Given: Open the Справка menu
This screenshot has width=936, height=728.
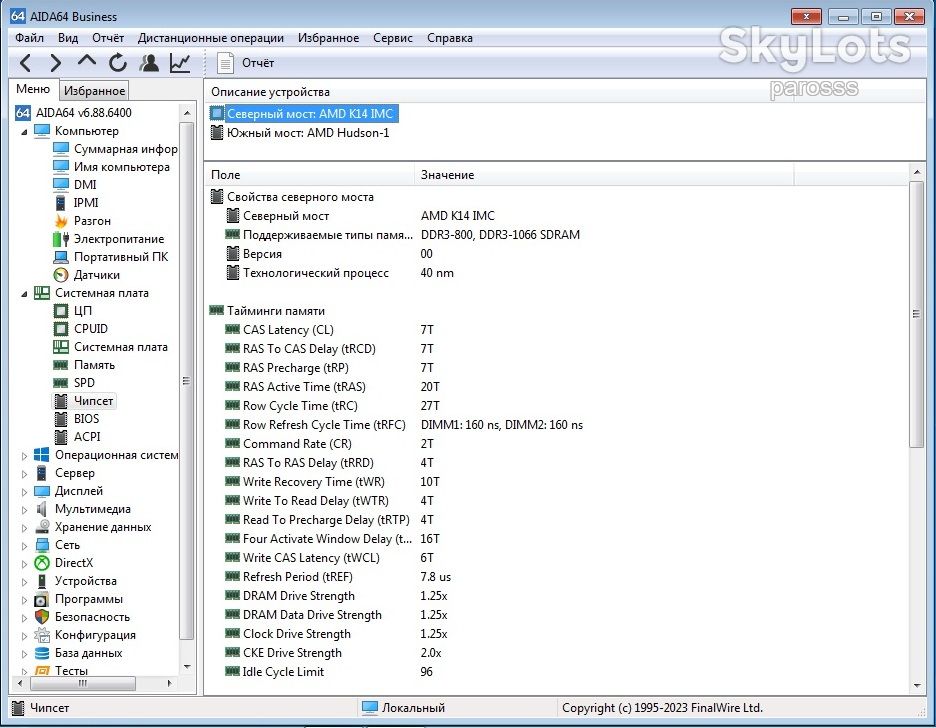Looking at the screenshot, I should (x=449, y=38).
